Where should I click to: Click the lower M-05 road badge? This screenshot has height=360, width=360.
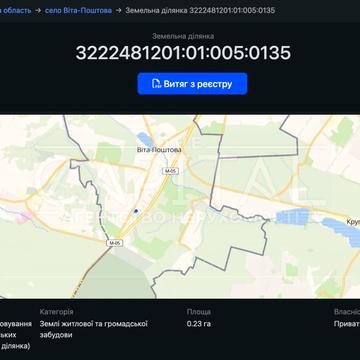[x=115, y=243]
